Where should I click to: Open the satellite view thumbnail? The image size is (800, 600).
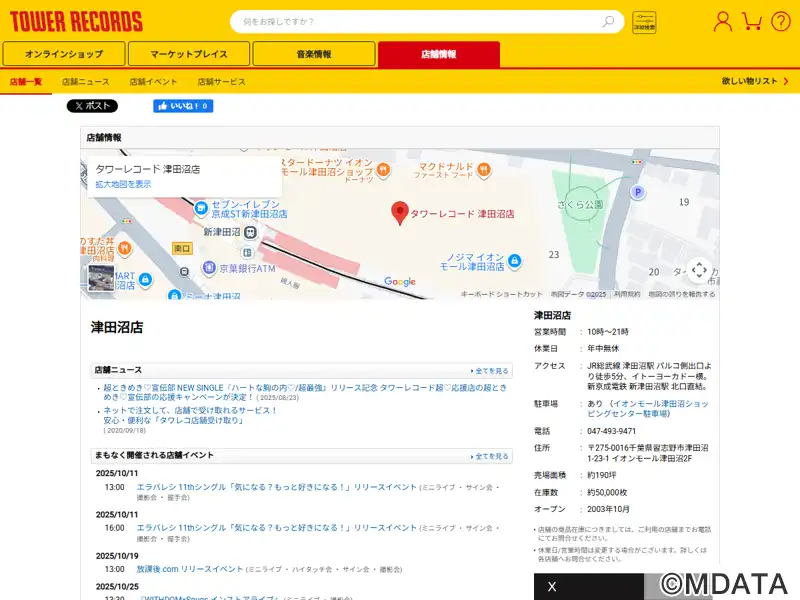tap(101, 278)
